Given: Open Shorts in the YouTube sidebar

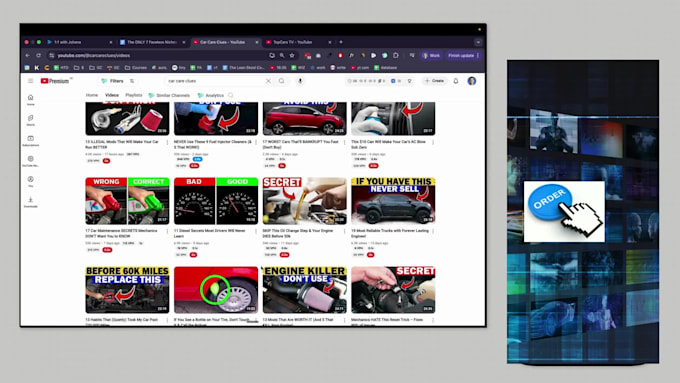Looking at the screenshot, I should tap(30, 120).
